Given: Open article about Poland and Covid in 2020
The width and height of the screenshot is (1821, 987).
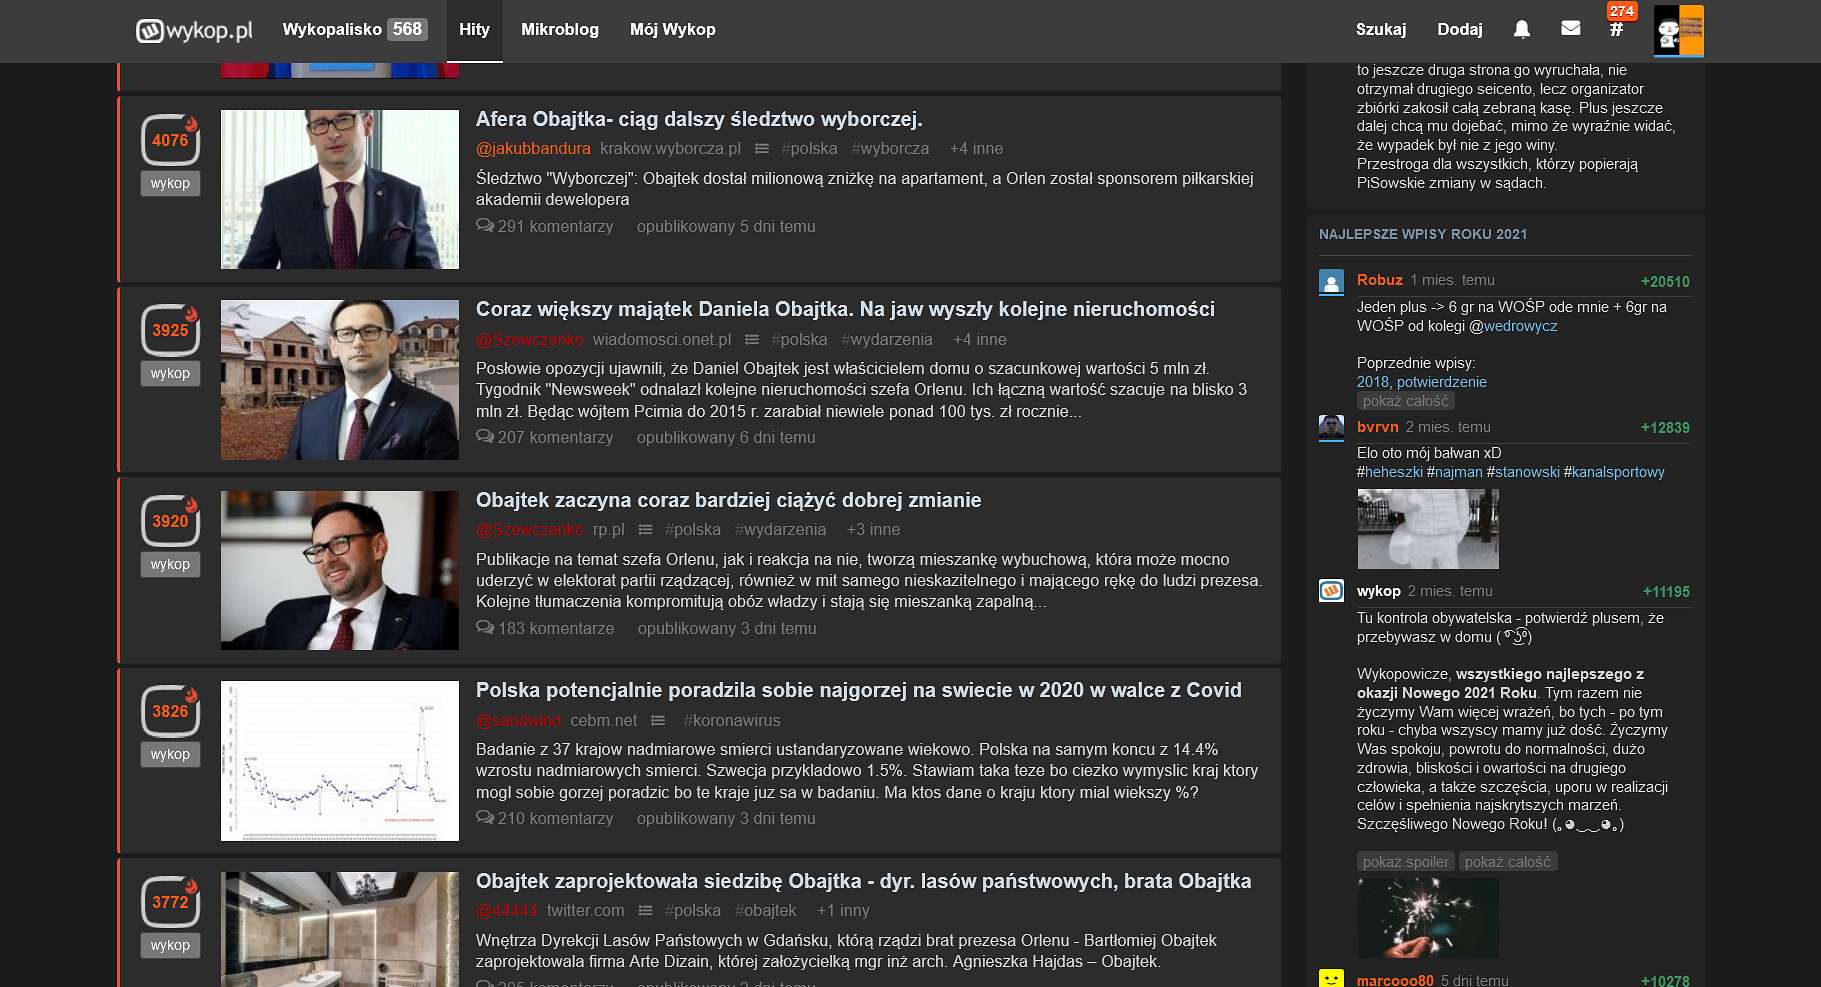Looking at the screenshot, I should (x=859, y=690).
